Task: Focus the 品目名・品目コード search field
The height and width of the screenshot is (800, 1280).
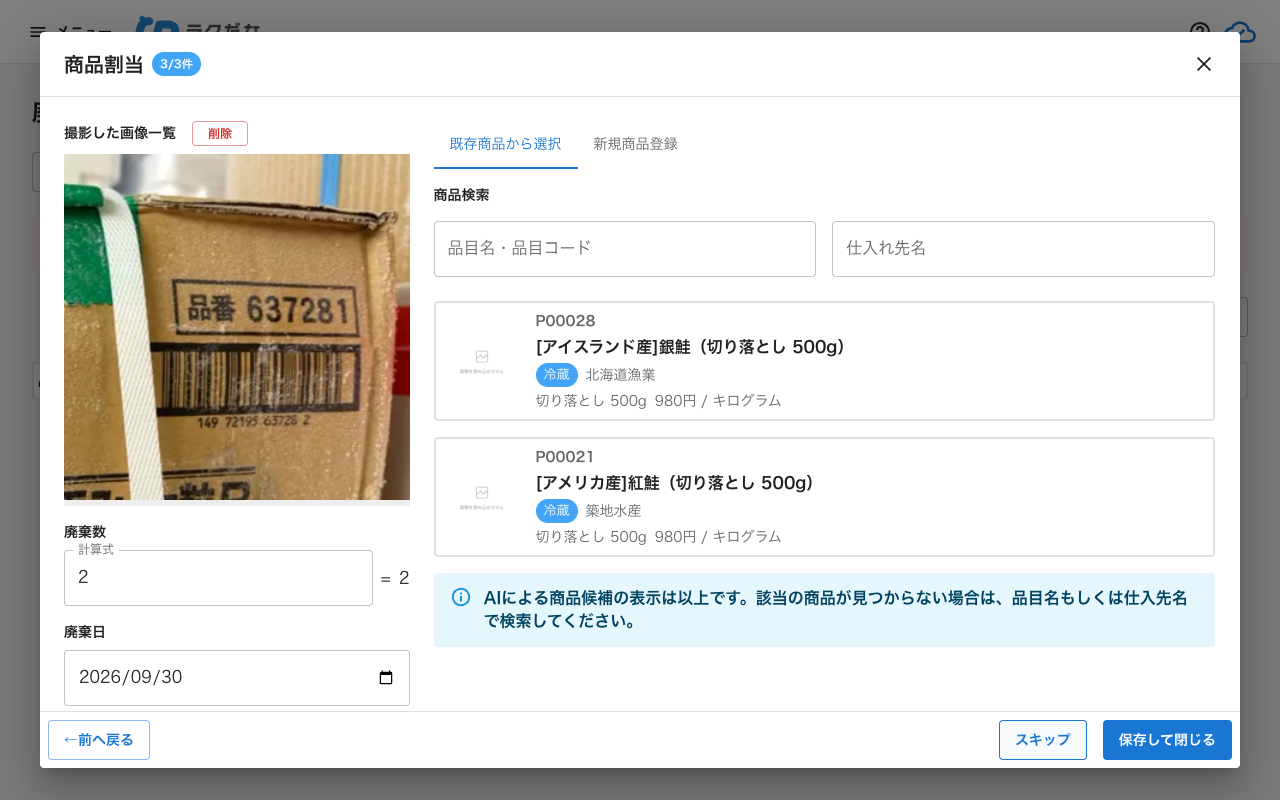Action: (625, 249)
